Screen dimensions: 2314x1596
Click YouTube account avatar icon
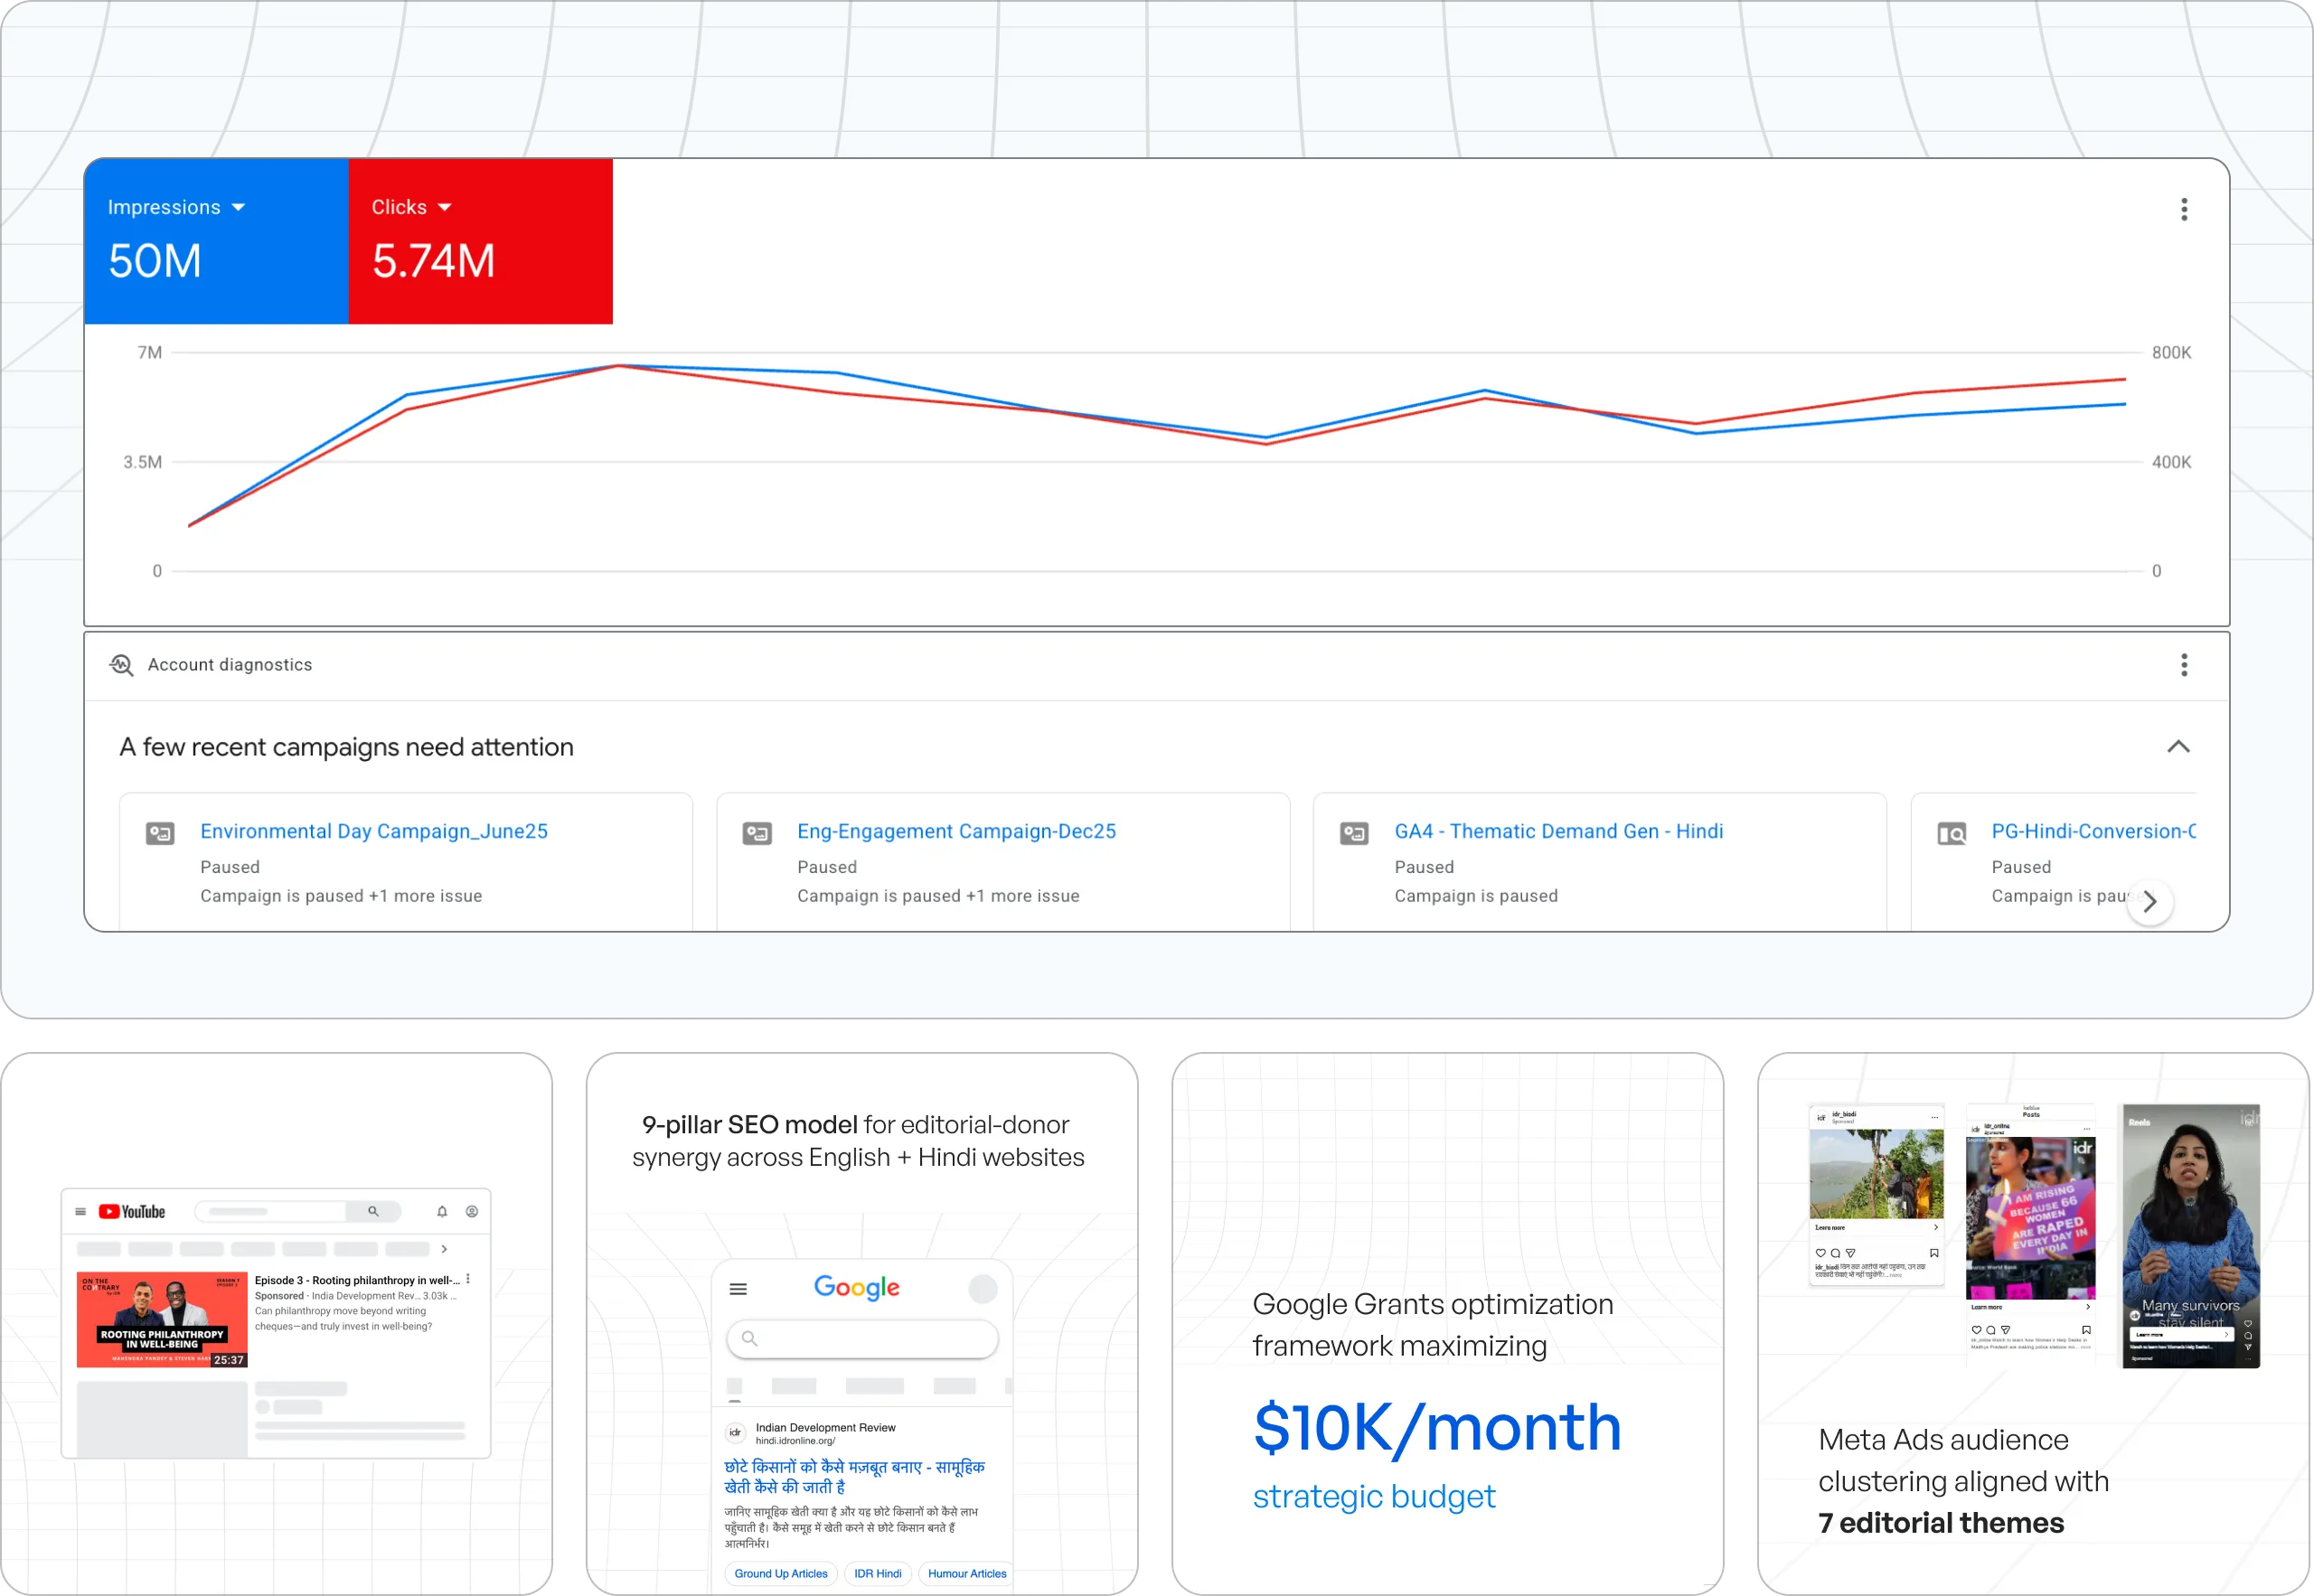click(472, 1211)
